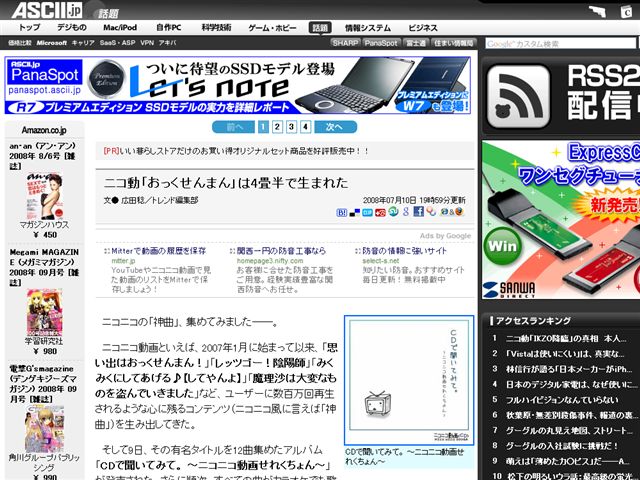The width and height of the screenshot is (640, 480).
Task: Click the 富士通 button
Action: (x=416, y=43)
